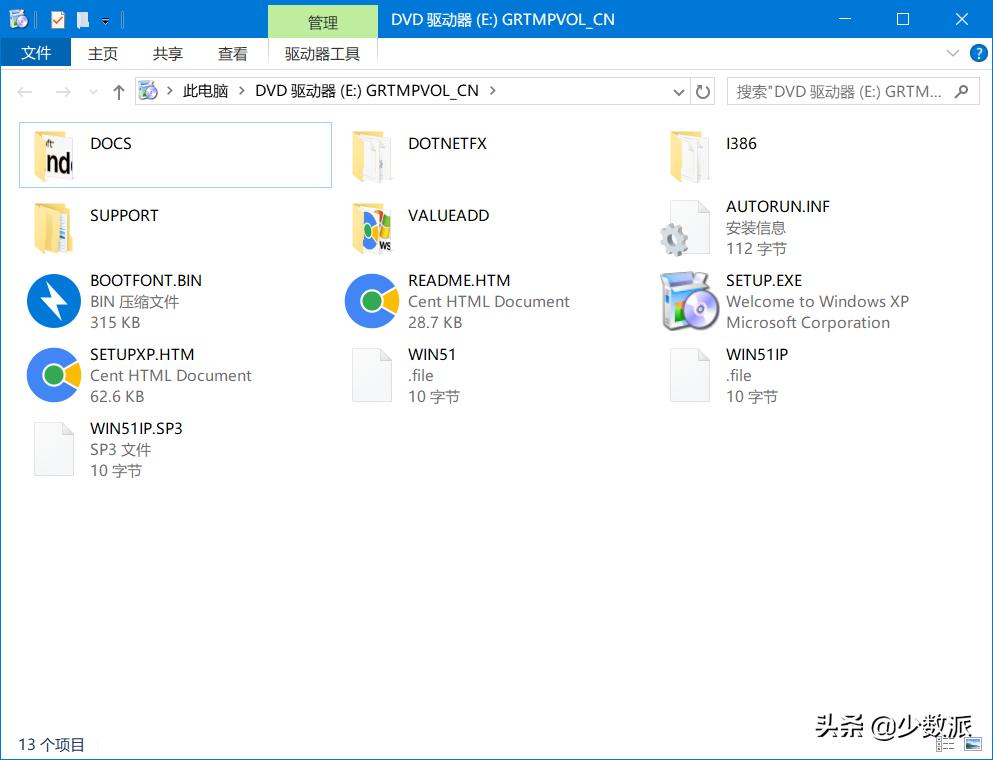Image resolution: width=993 pixels, height=760 pixels.
Task: Open the address bar history dropdown
Action: 677,90
